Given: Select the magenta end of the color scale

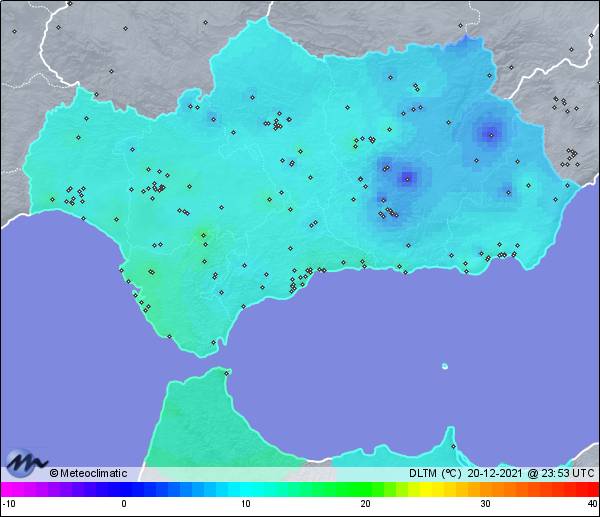Looking at the screenshot, I should point(7,489).
